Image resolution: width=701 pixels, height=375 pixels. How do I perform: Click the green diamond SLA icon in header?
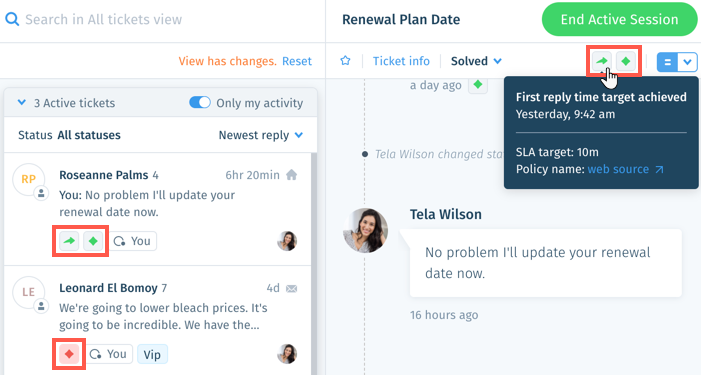click(626, 61)
